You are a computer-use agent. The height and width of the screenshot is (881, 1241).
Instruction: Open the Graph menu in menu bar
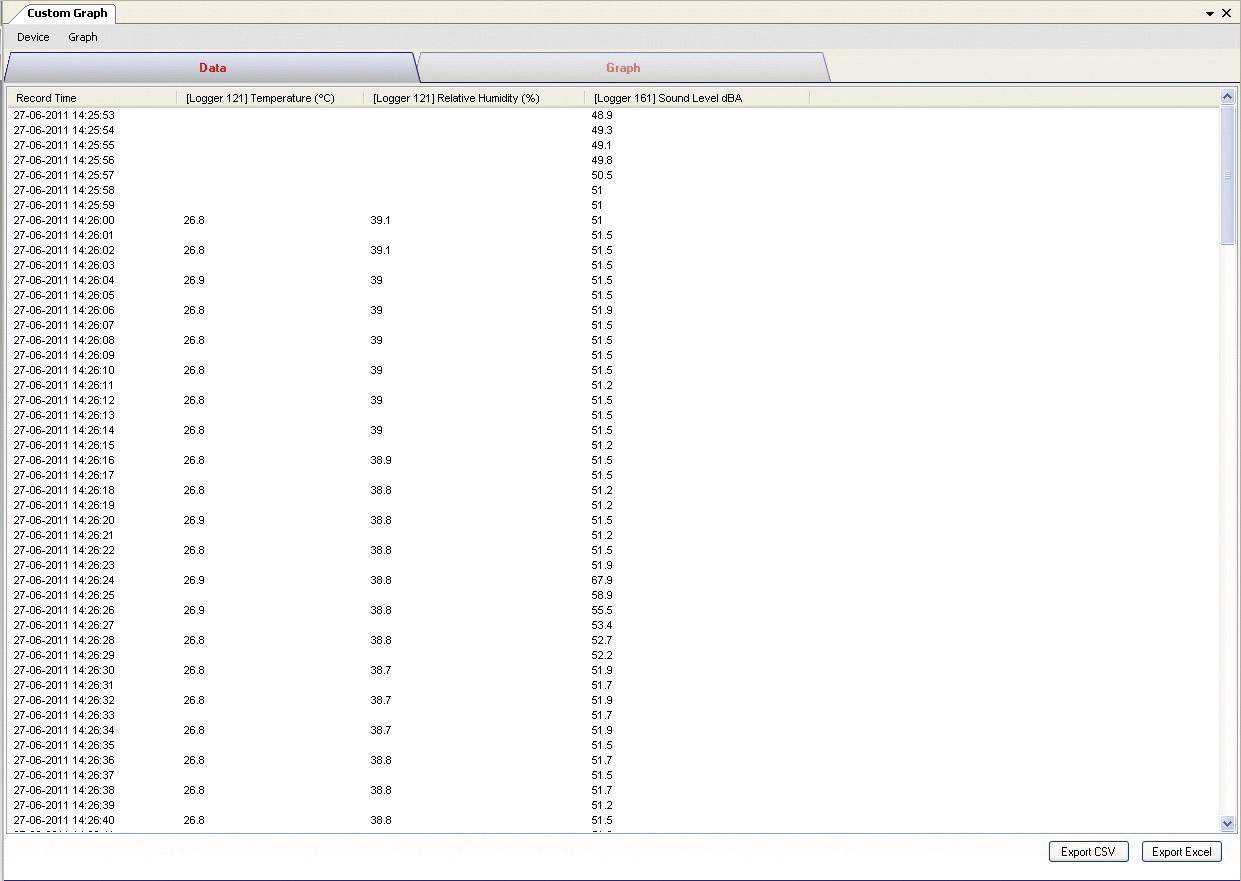tap(82, 37)
